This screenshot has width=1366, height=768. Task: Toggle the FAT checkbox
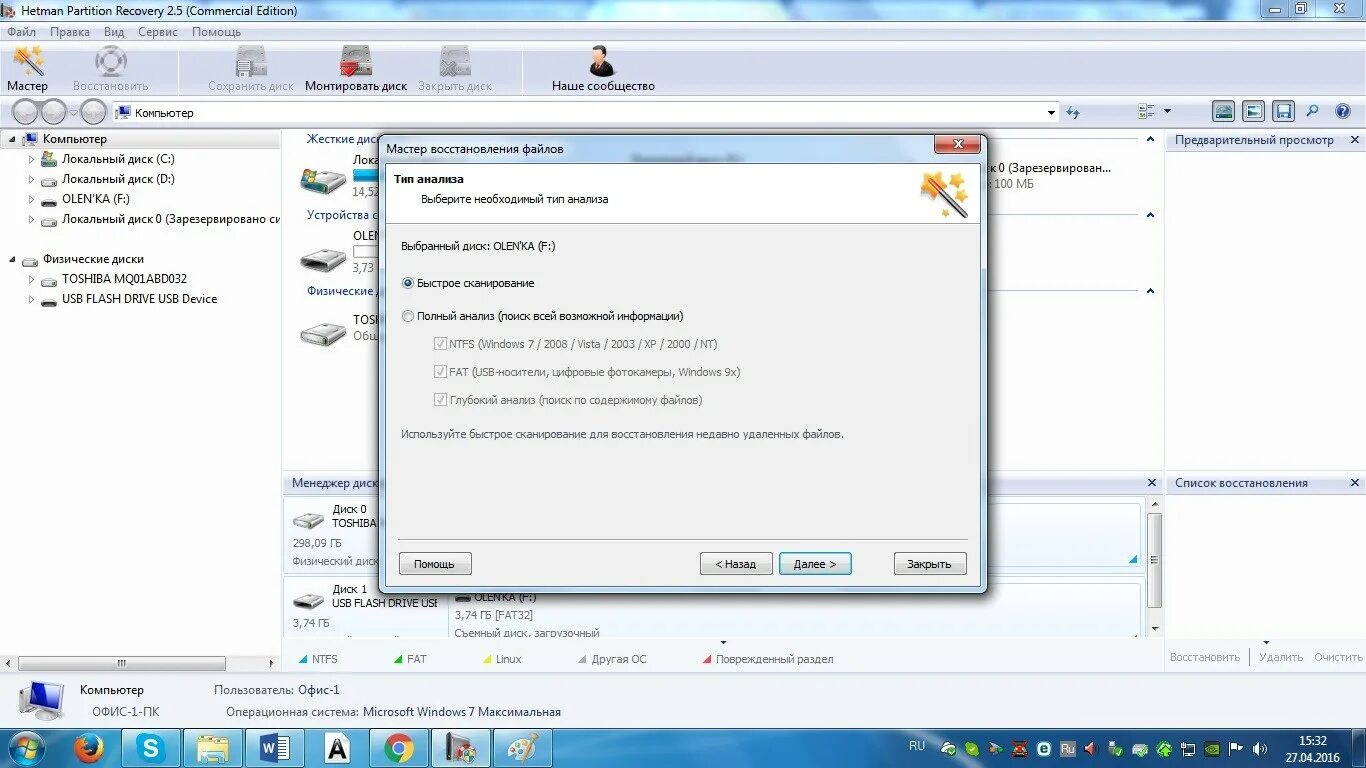pyautogui.click(x=440, y=372)
